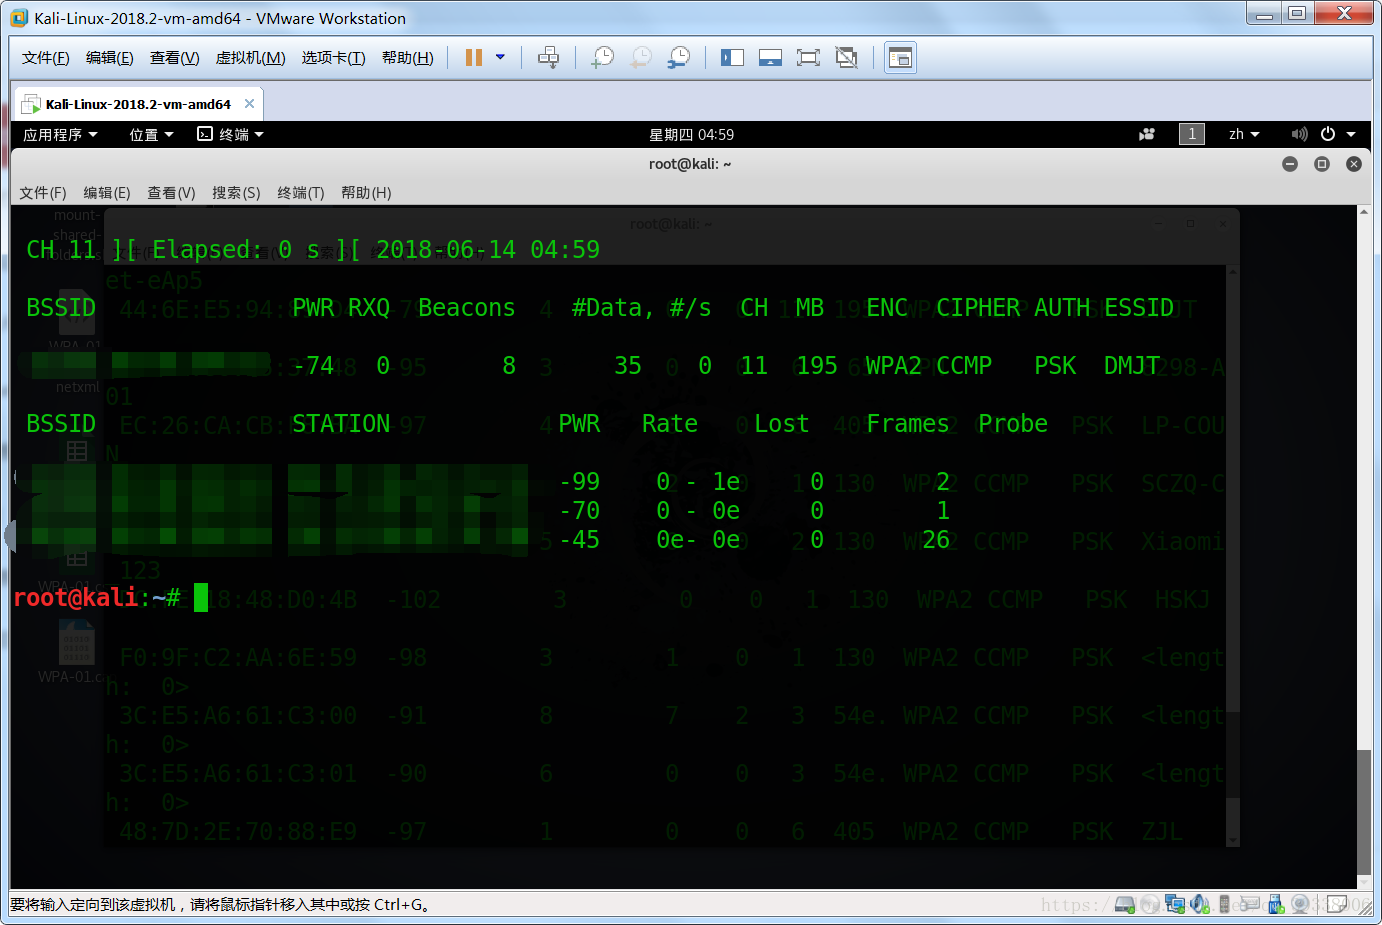Image resolution: width=1382 pixels, height=925 pixels.
Task: Click the MB value 195
Action: click(x=817, y=366)
